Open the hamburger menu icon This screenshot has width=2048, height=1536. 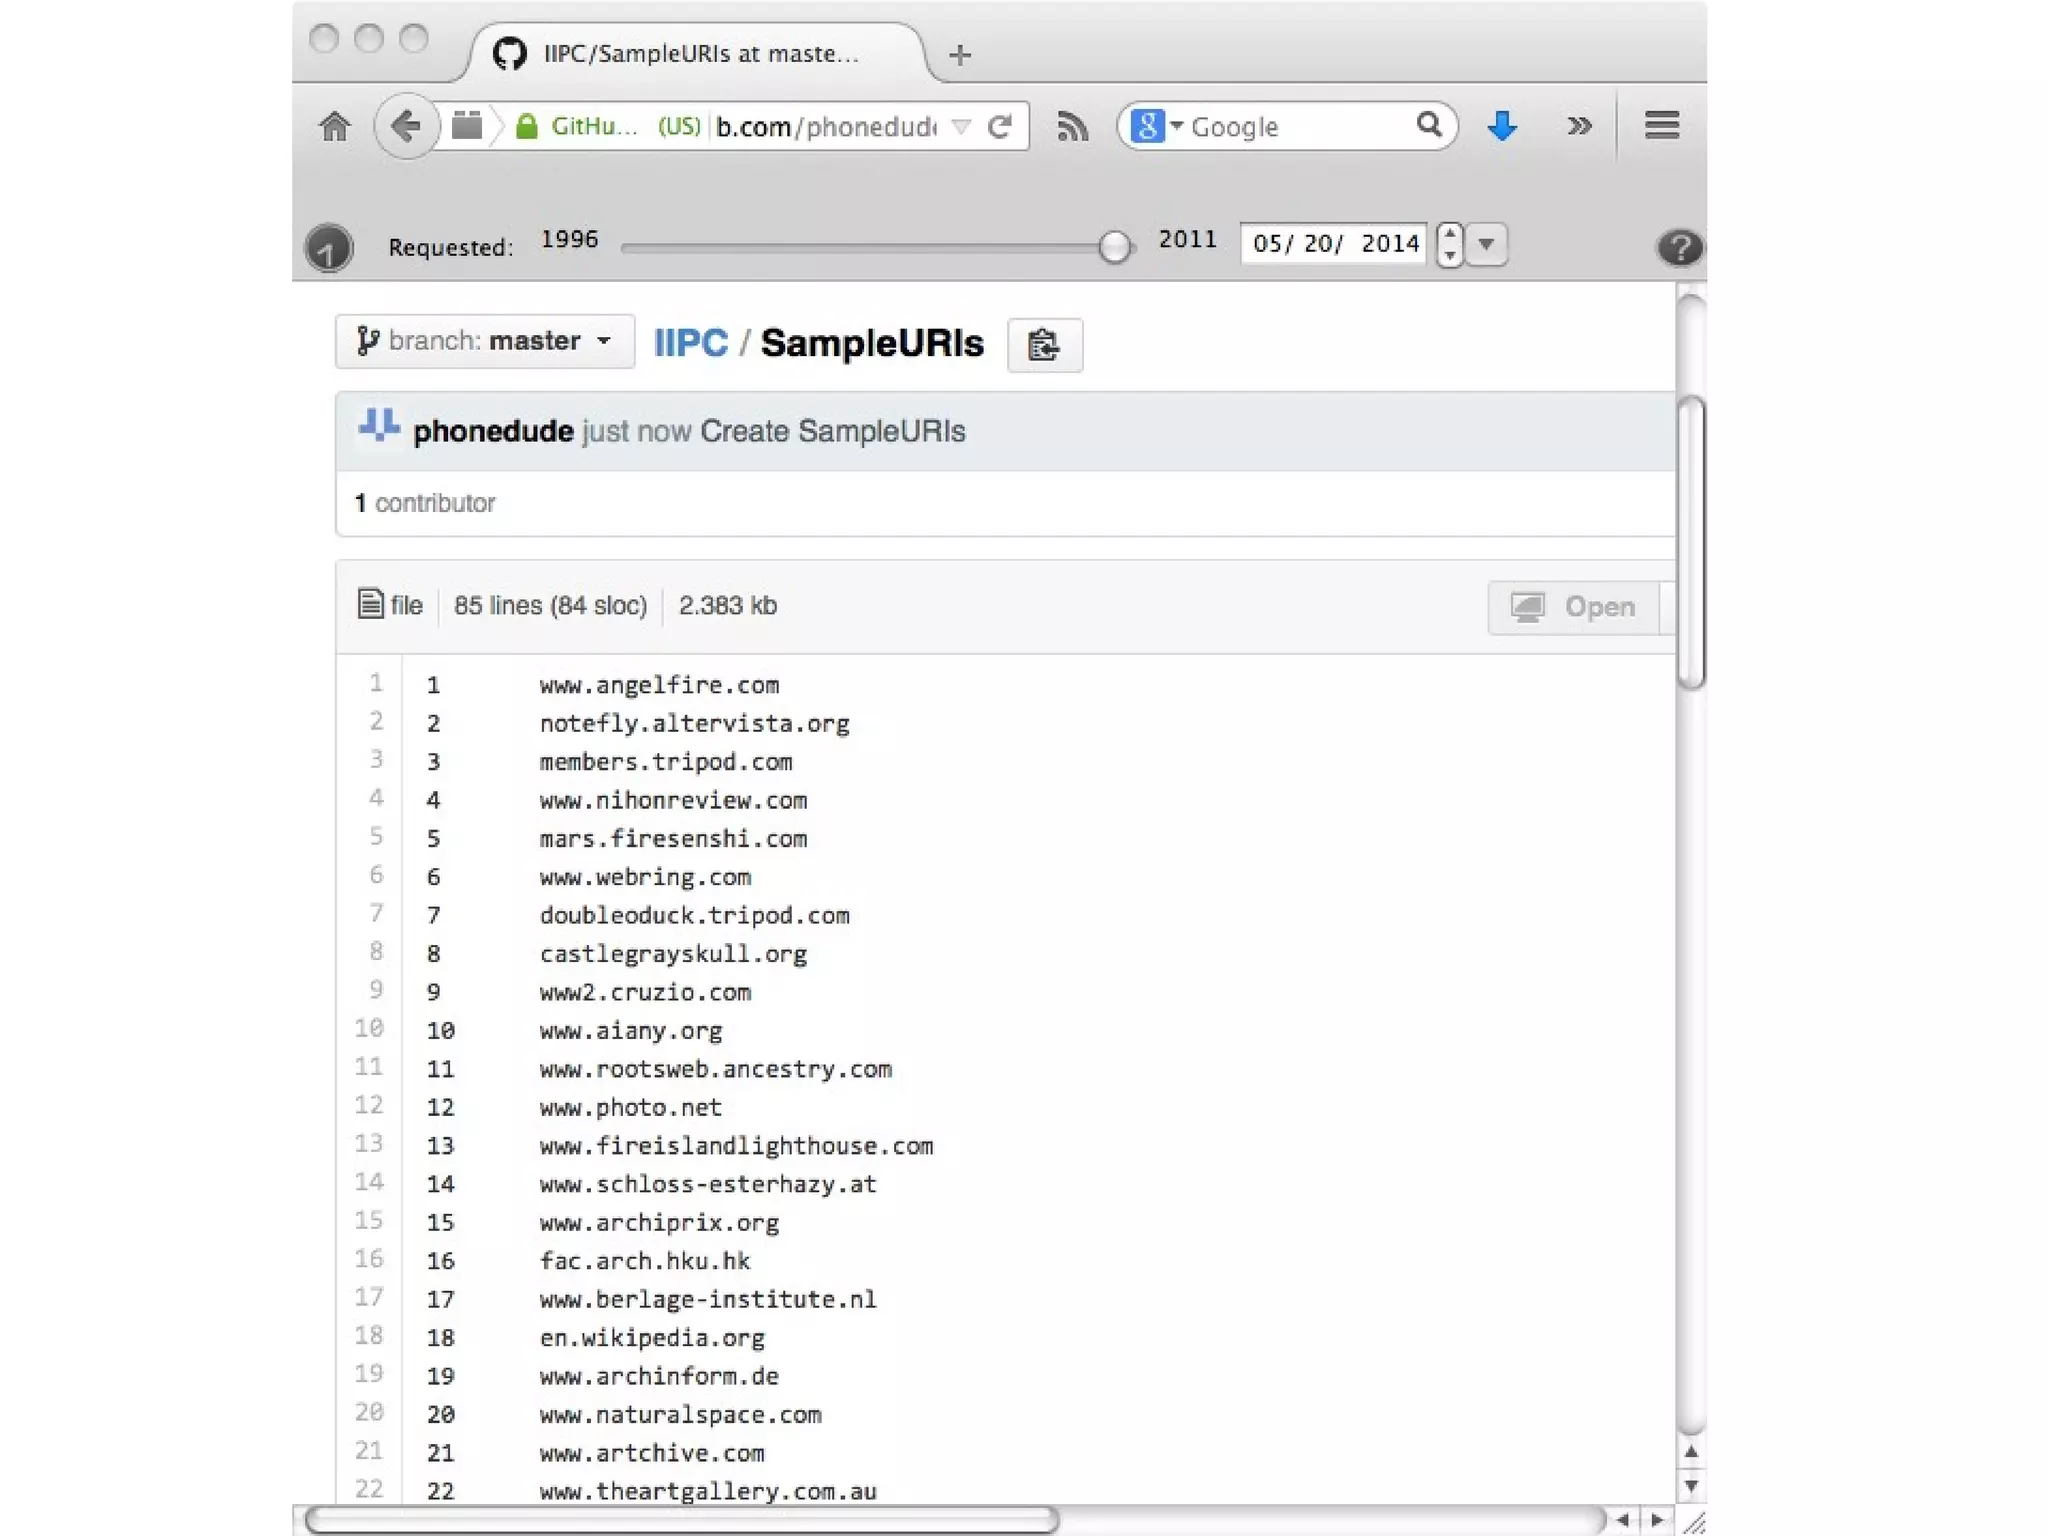[1661, 126]
